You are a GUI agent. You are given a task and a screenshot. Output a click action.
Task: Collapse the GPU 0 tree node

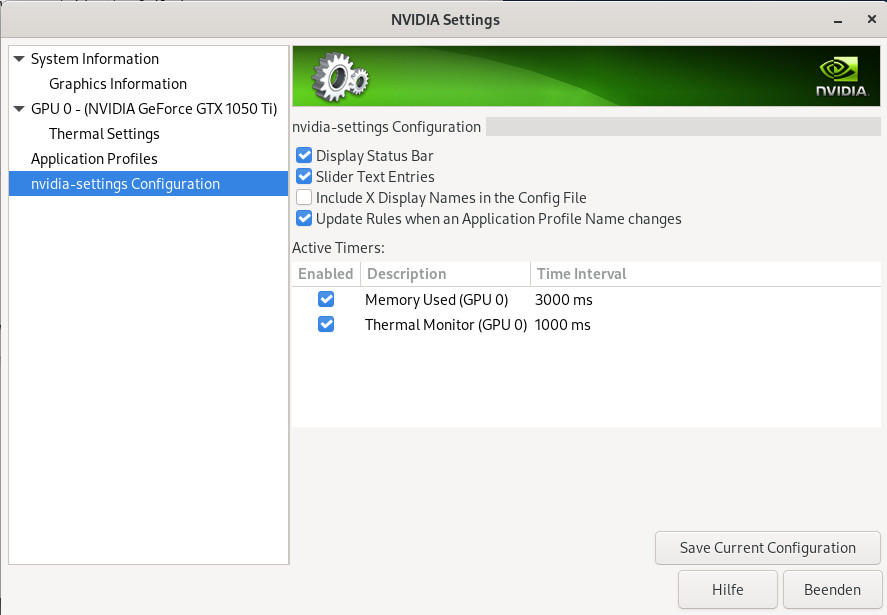pos(19,109)
